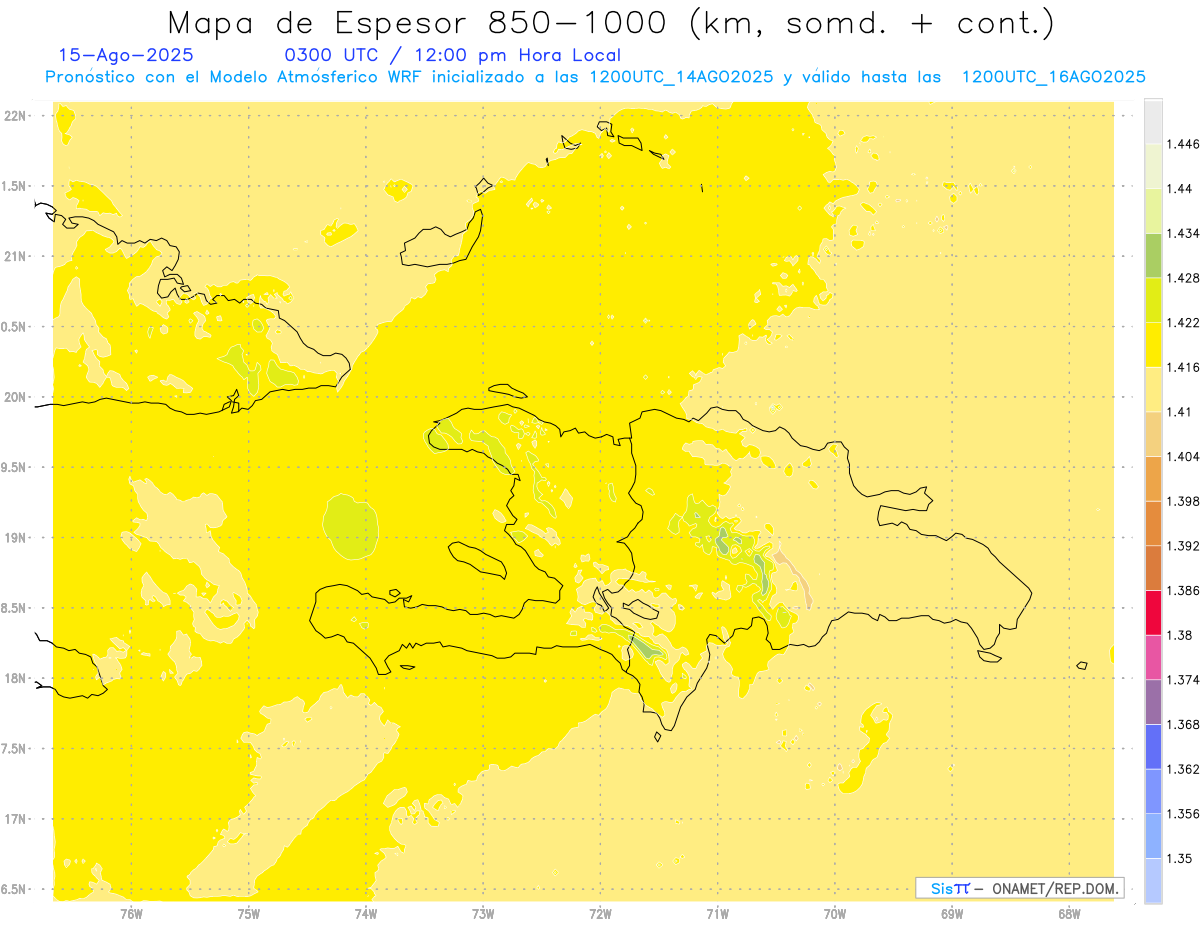The width and height of the screenshot is (1200, 927).
Task: Click the red legend swatch between 1.38 and 1.386
Action: point(1153,612)
